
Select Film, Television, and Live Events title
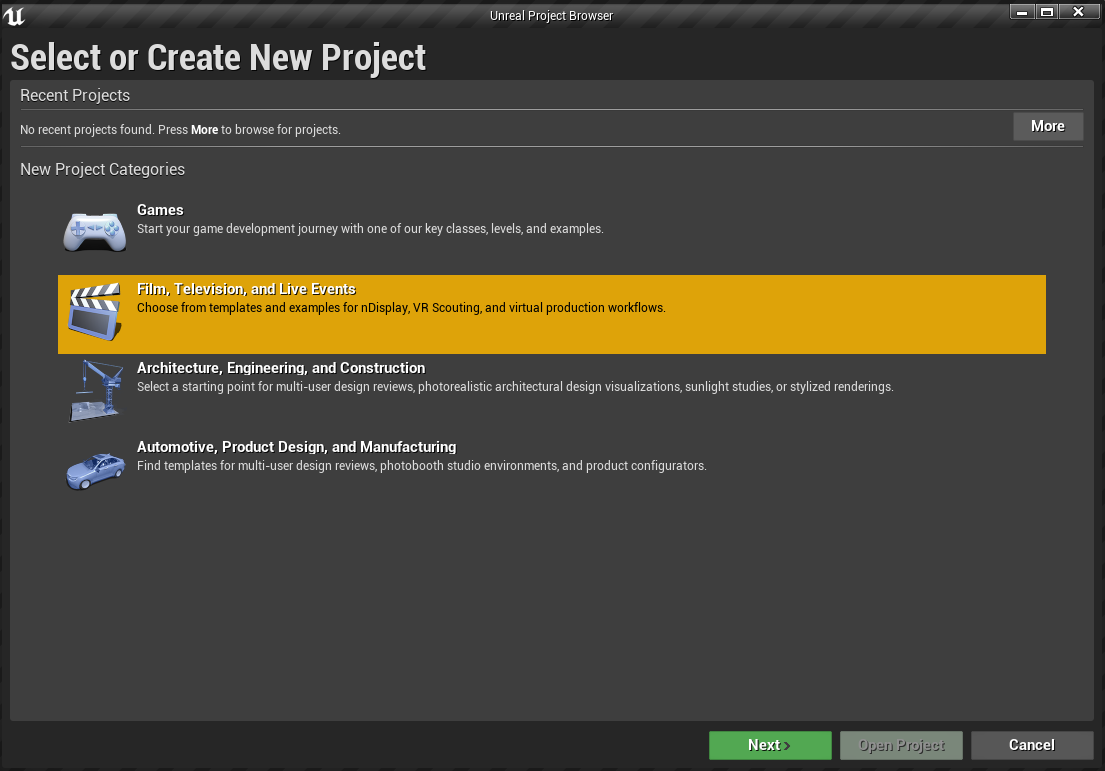[246, 289]
